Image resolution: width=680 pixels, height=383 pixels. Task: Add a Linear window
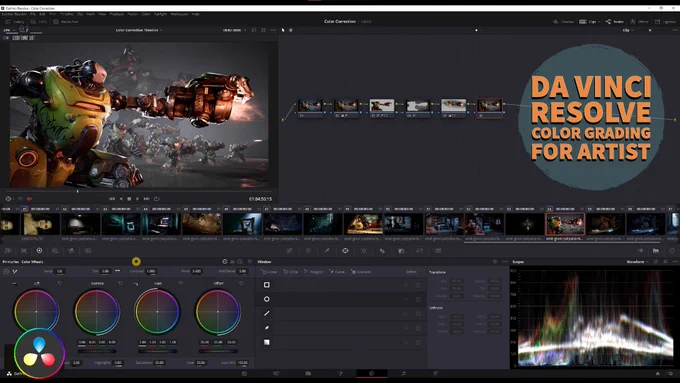269,272
